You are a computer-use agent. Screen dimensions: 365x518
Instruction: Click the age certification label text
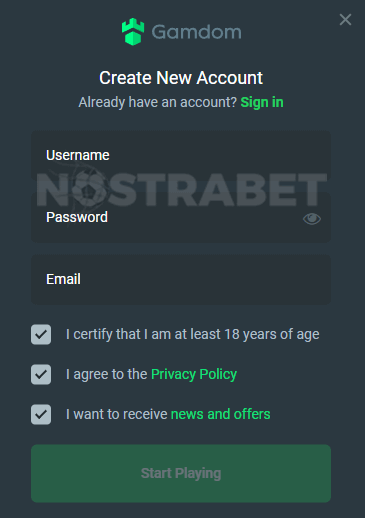pyautogui.click(x=192, y=335)
